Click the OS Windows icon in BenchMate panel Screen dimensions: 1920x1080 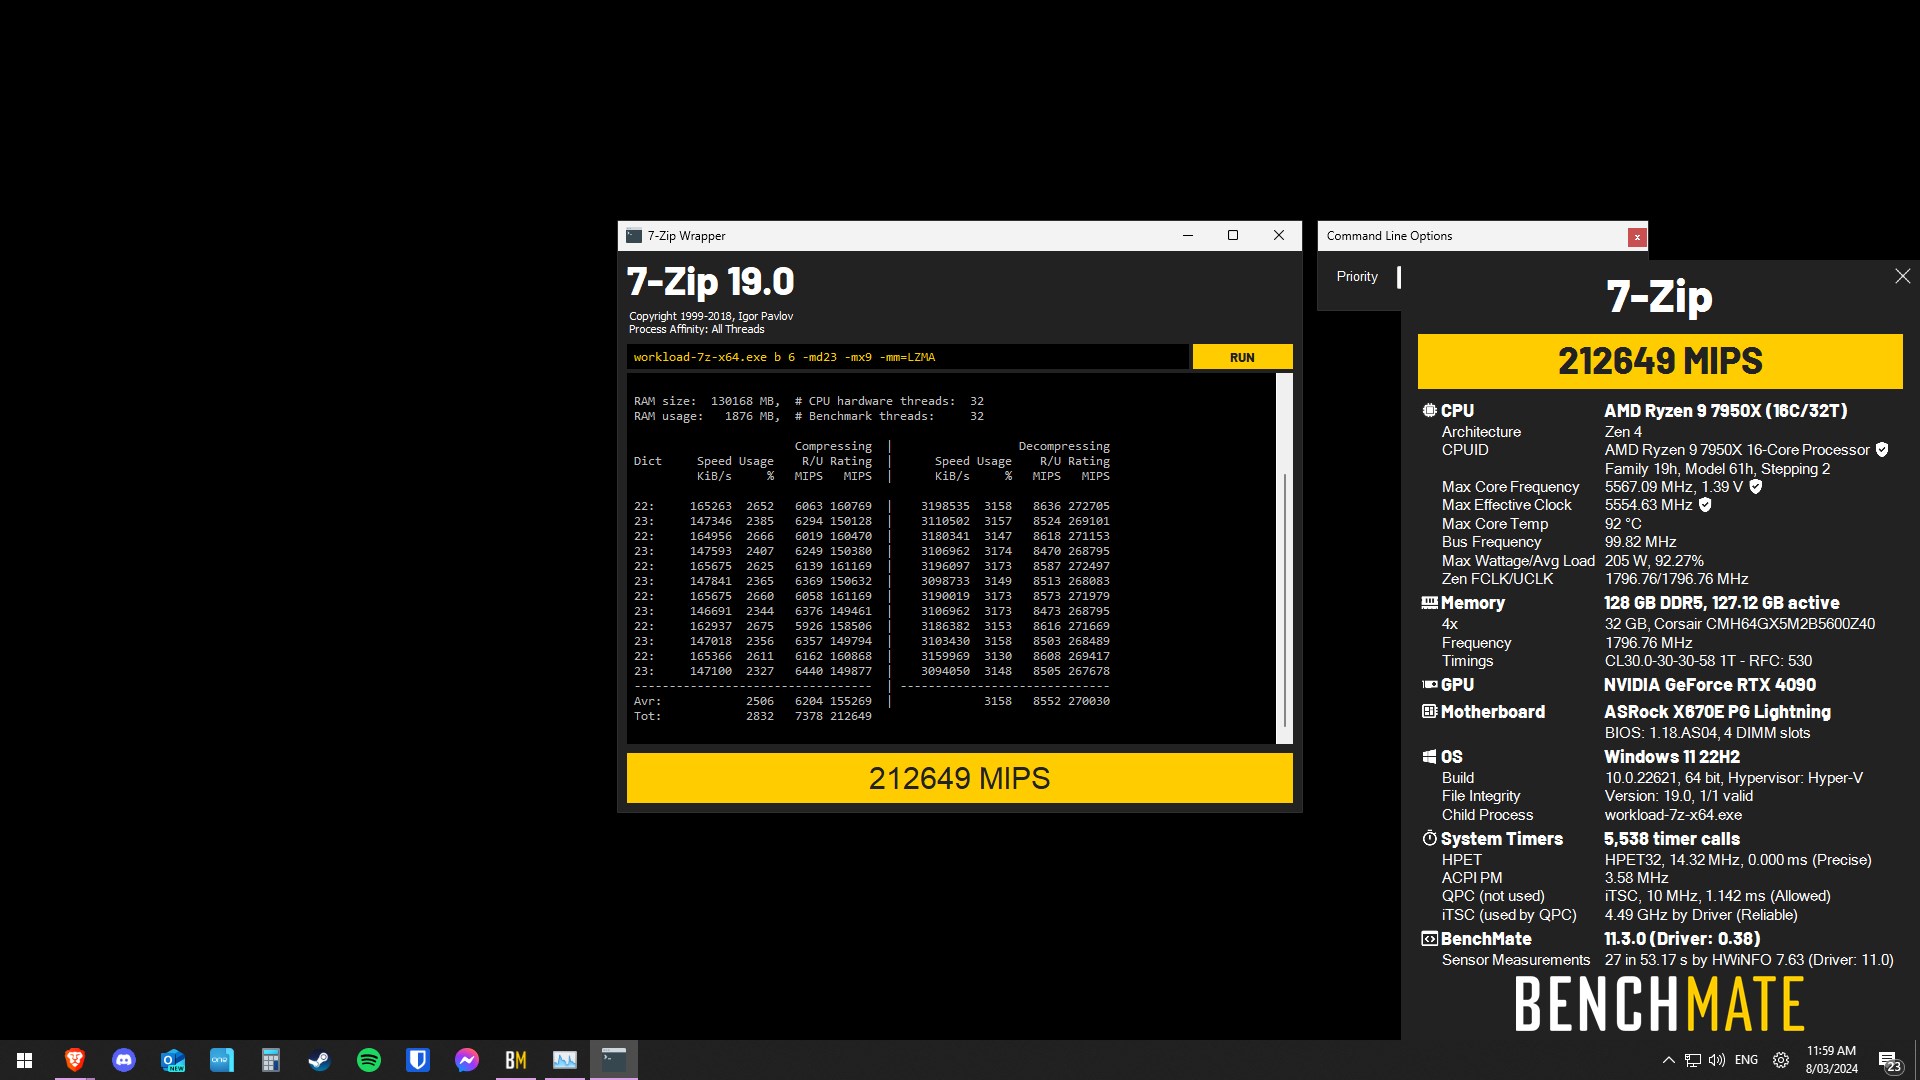(x=1430, y=757)
